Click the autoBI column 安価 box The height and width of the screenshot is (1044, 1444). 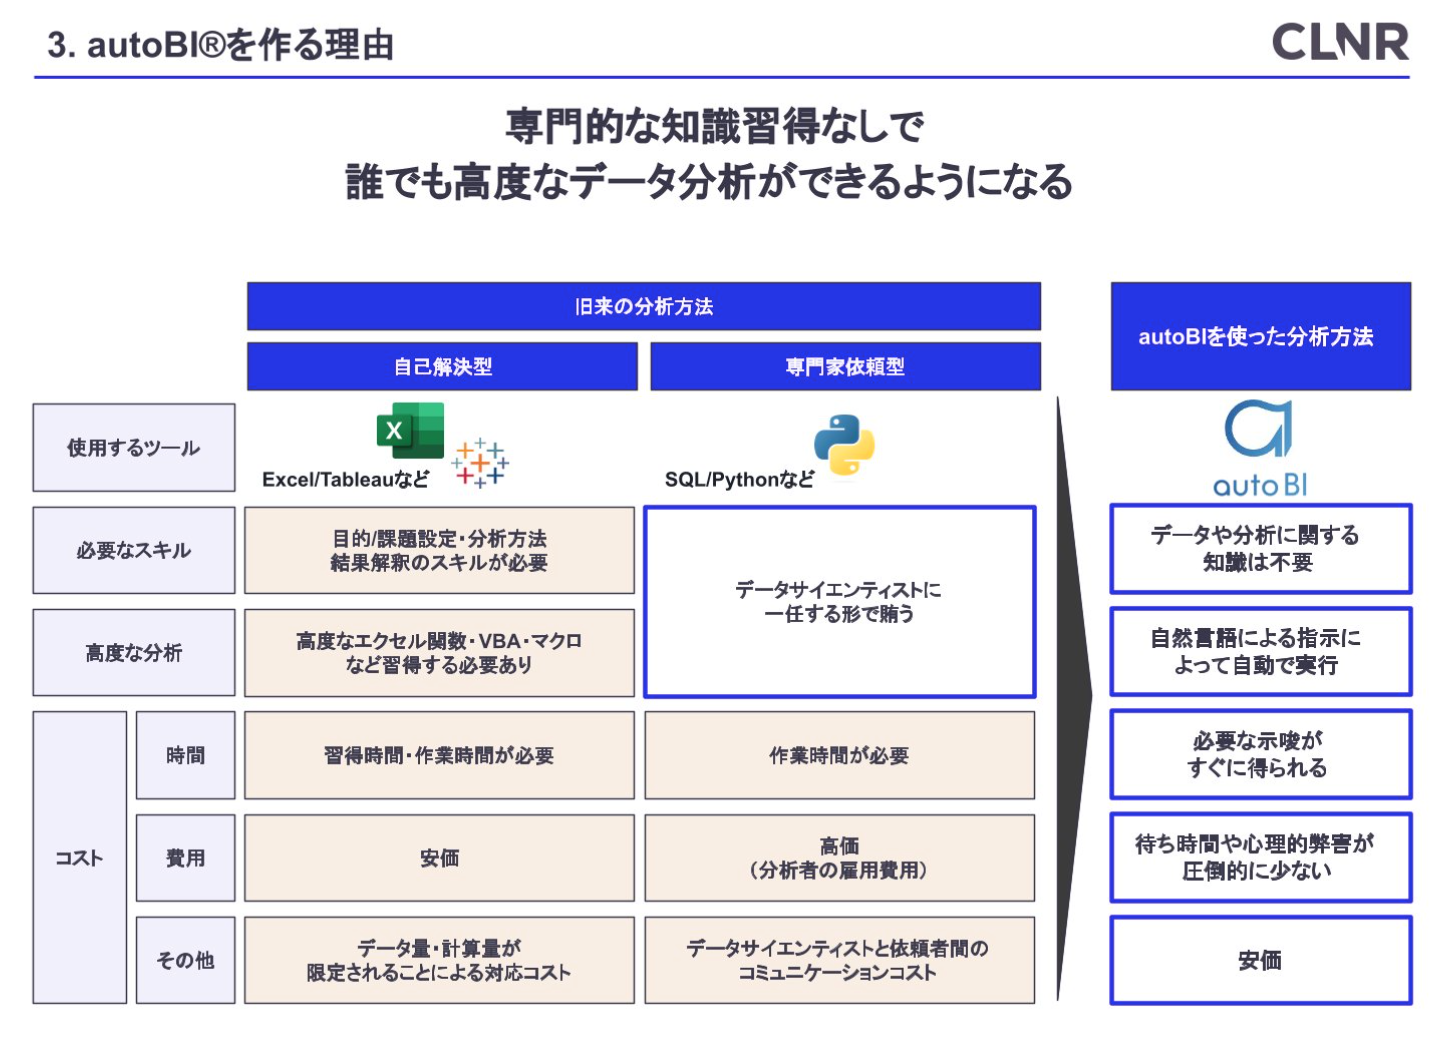coord(1261,960)
